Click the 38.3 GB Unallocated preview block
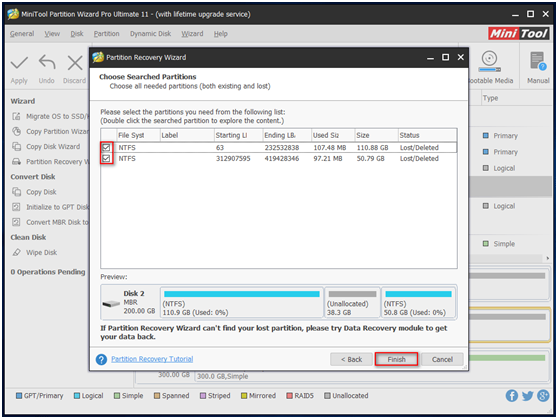 pyautogui.click(x=352, y=303)
